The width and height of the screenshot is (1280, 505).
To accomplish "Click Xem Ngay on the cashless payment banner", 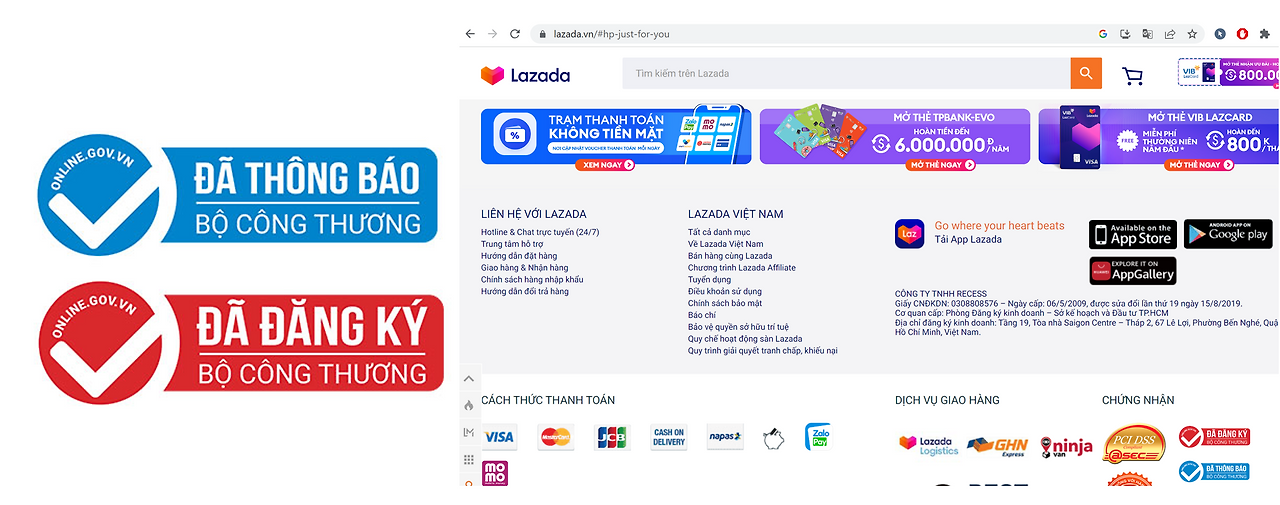I will click(605, 165).
